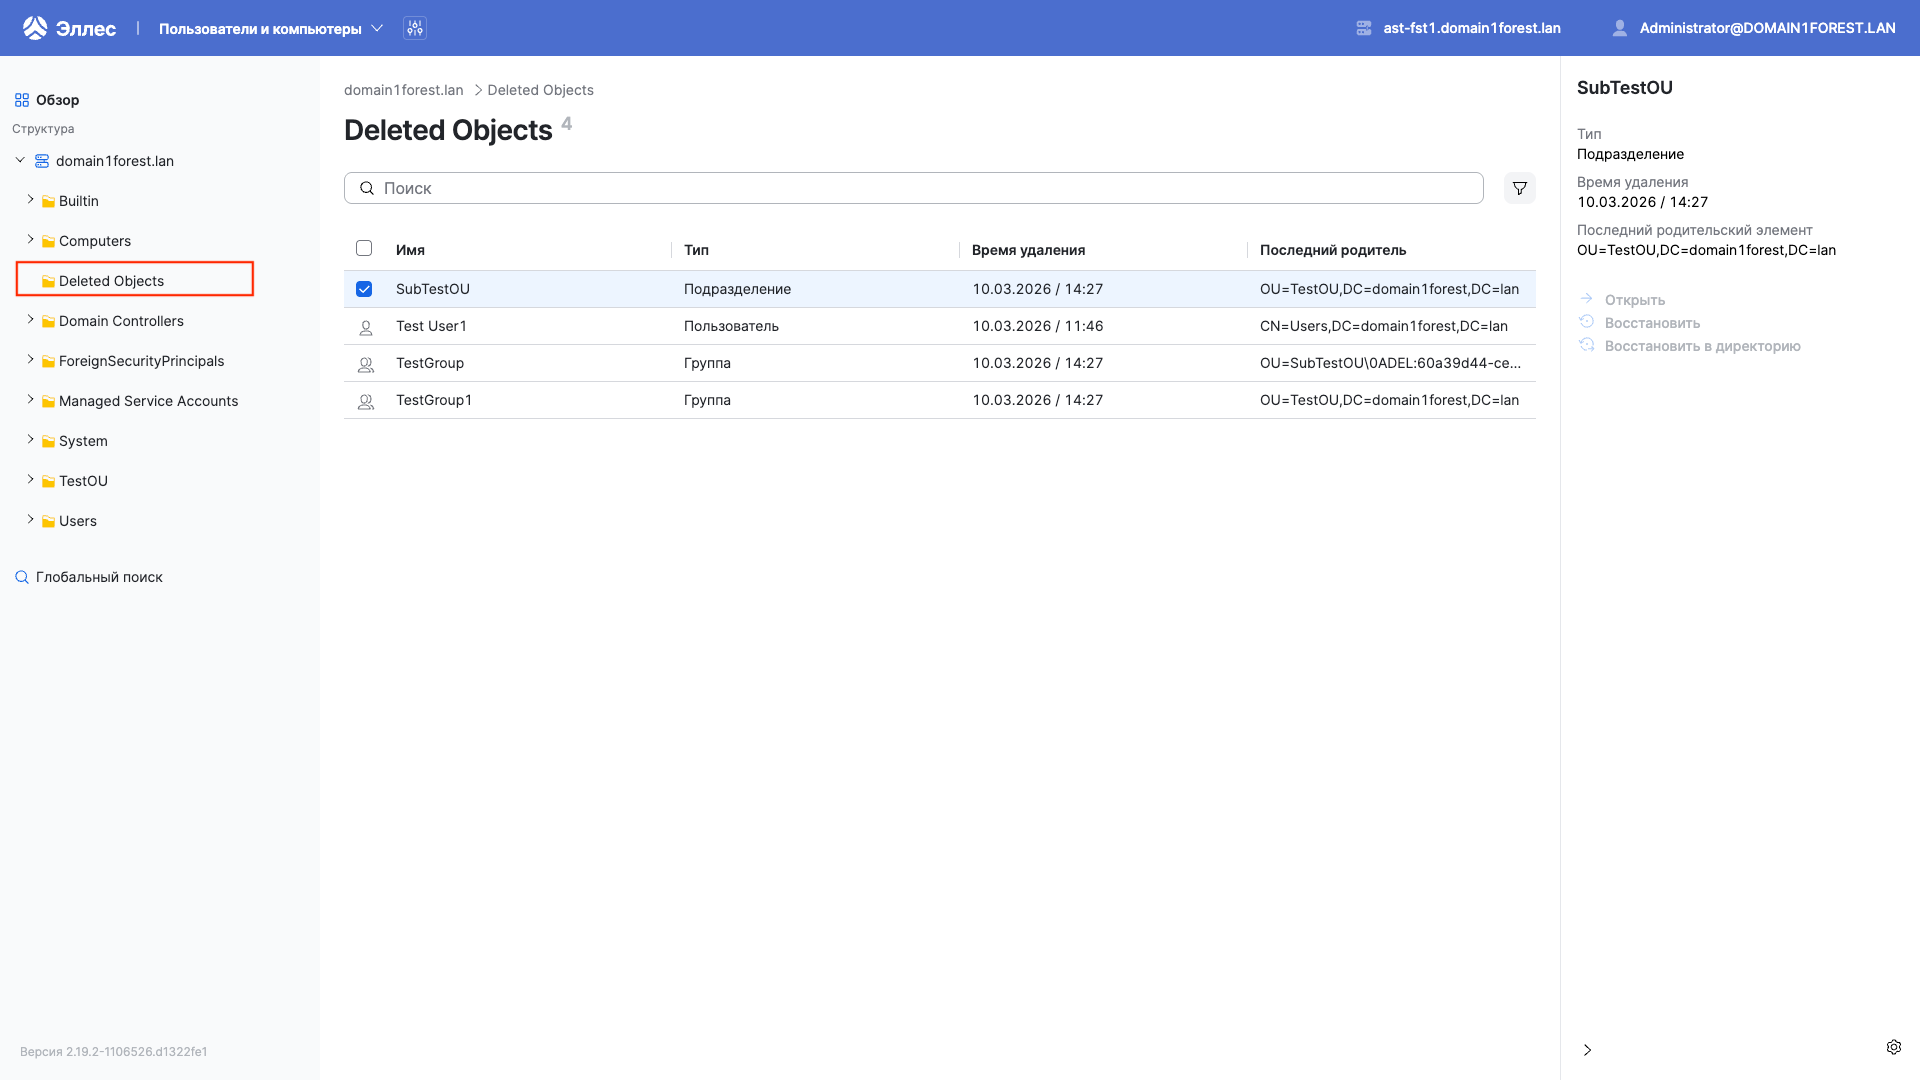This screenshot has width=1920, height=1080.
Task: Check the select-all checkbox in table header
Action: 364,248
